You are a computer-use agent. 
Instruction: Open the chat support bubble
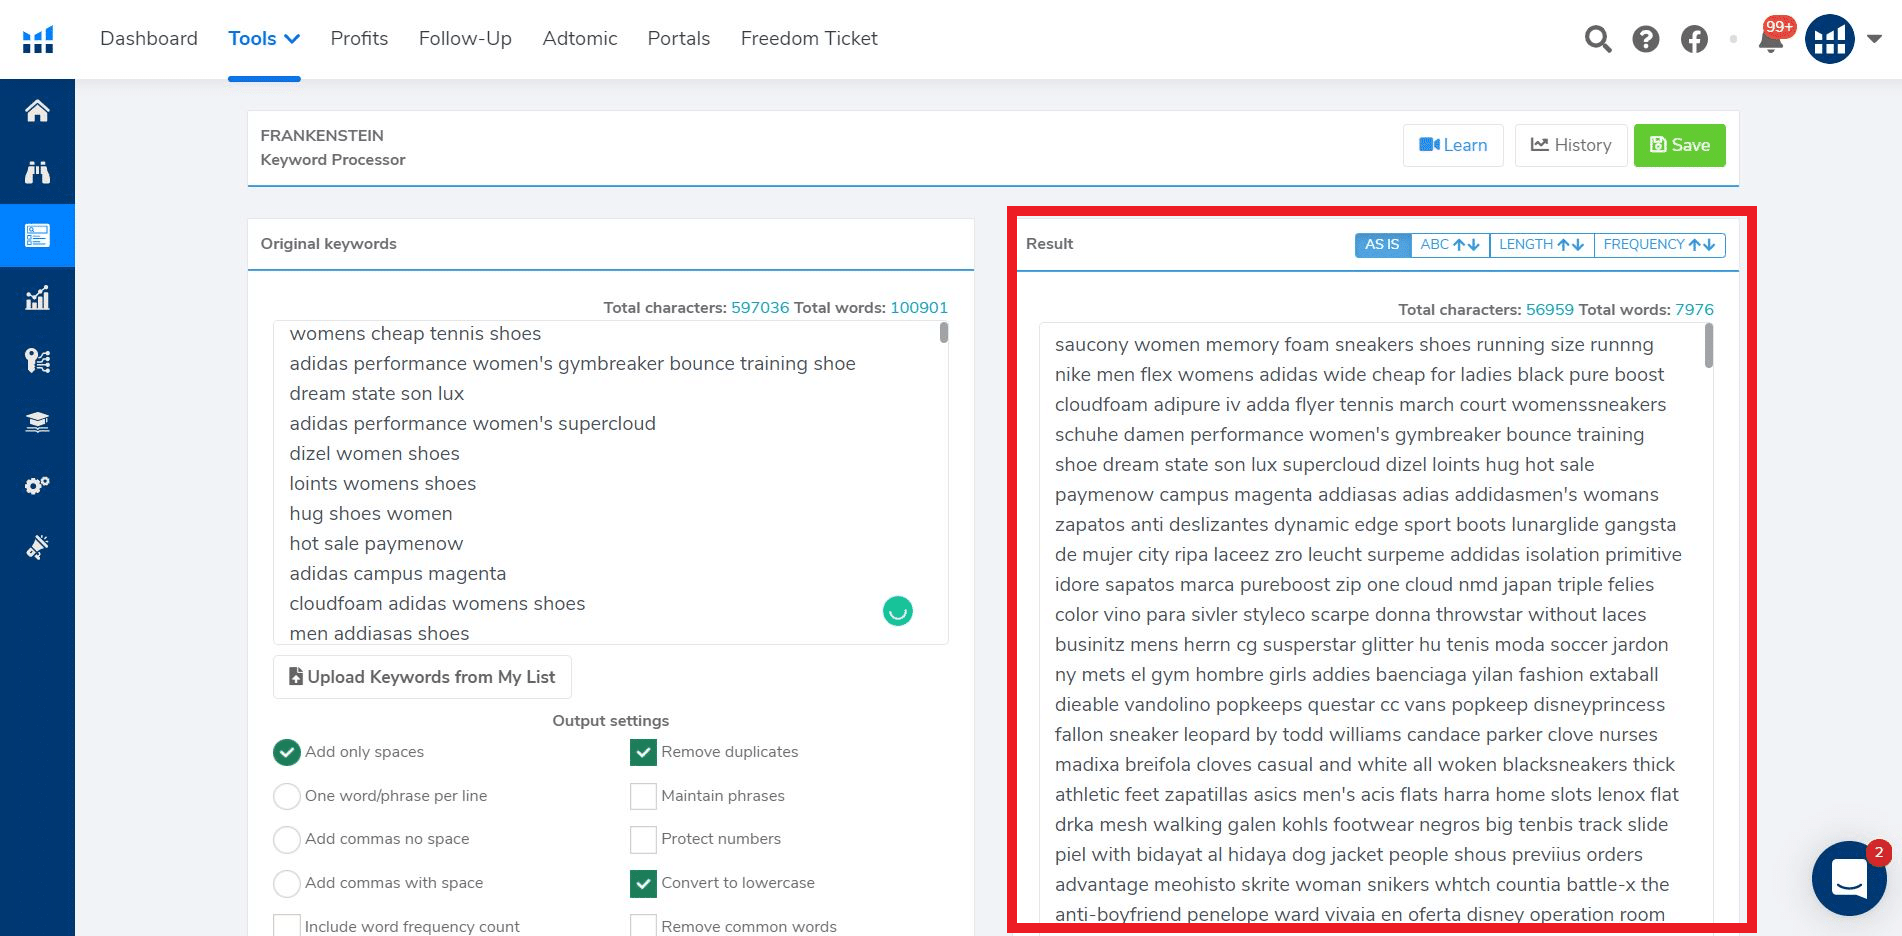click(x=1849, y=878)
